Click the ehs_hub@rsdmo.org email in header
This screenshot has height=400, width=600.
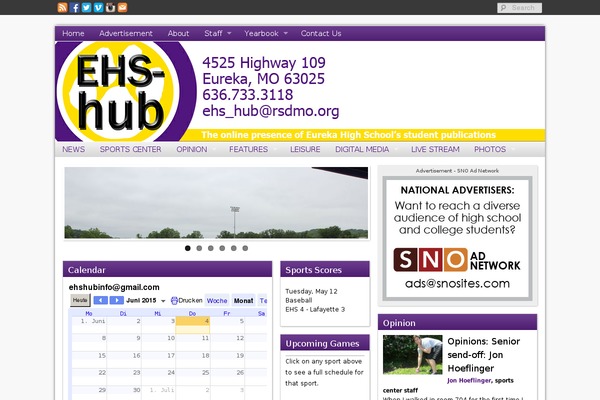[271, 111]
